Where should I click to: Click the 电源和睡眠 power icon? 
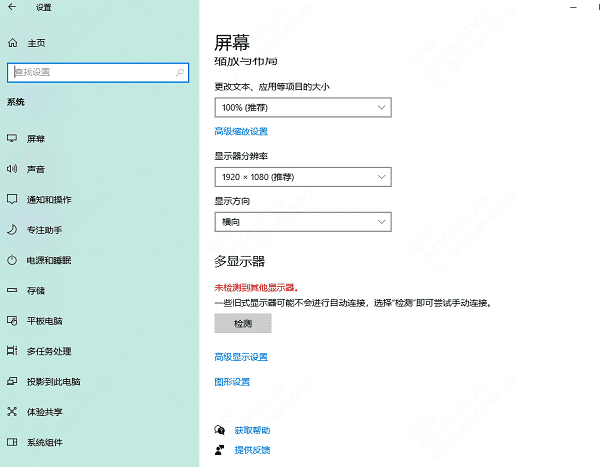pos(13,260)
